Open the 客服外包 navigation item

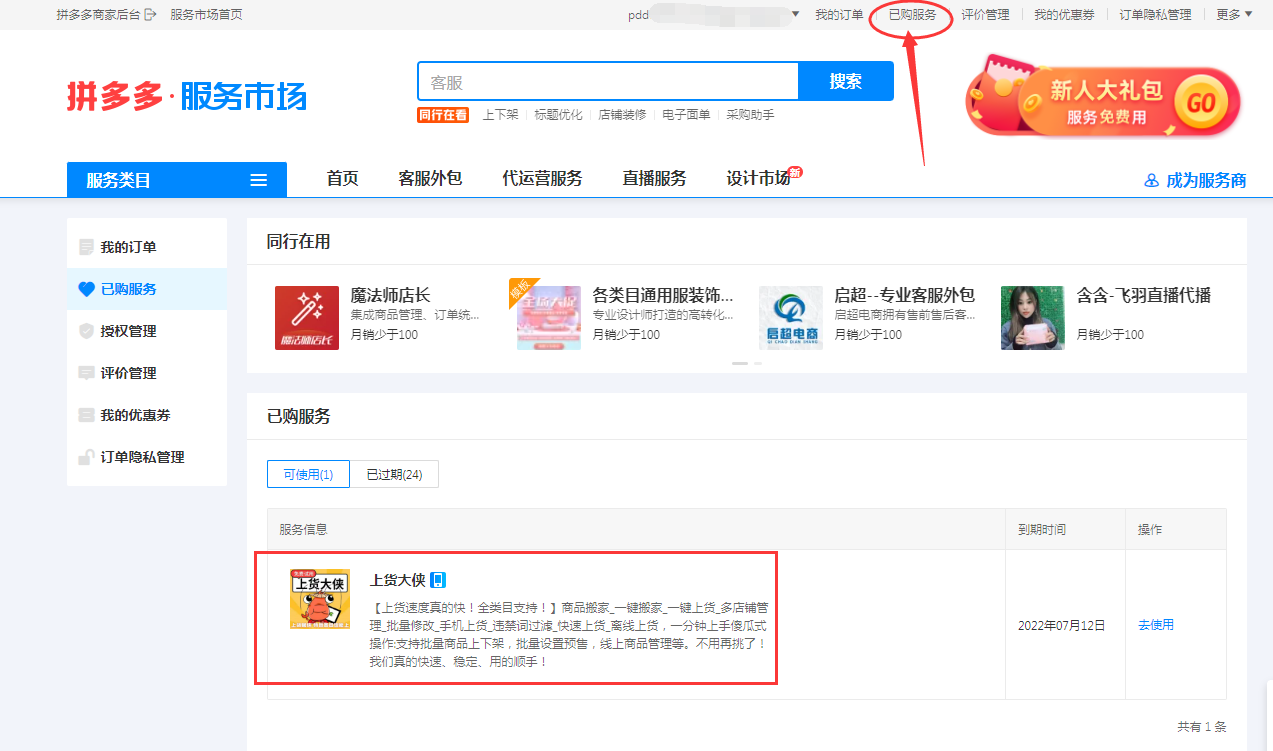pos(430,179)
